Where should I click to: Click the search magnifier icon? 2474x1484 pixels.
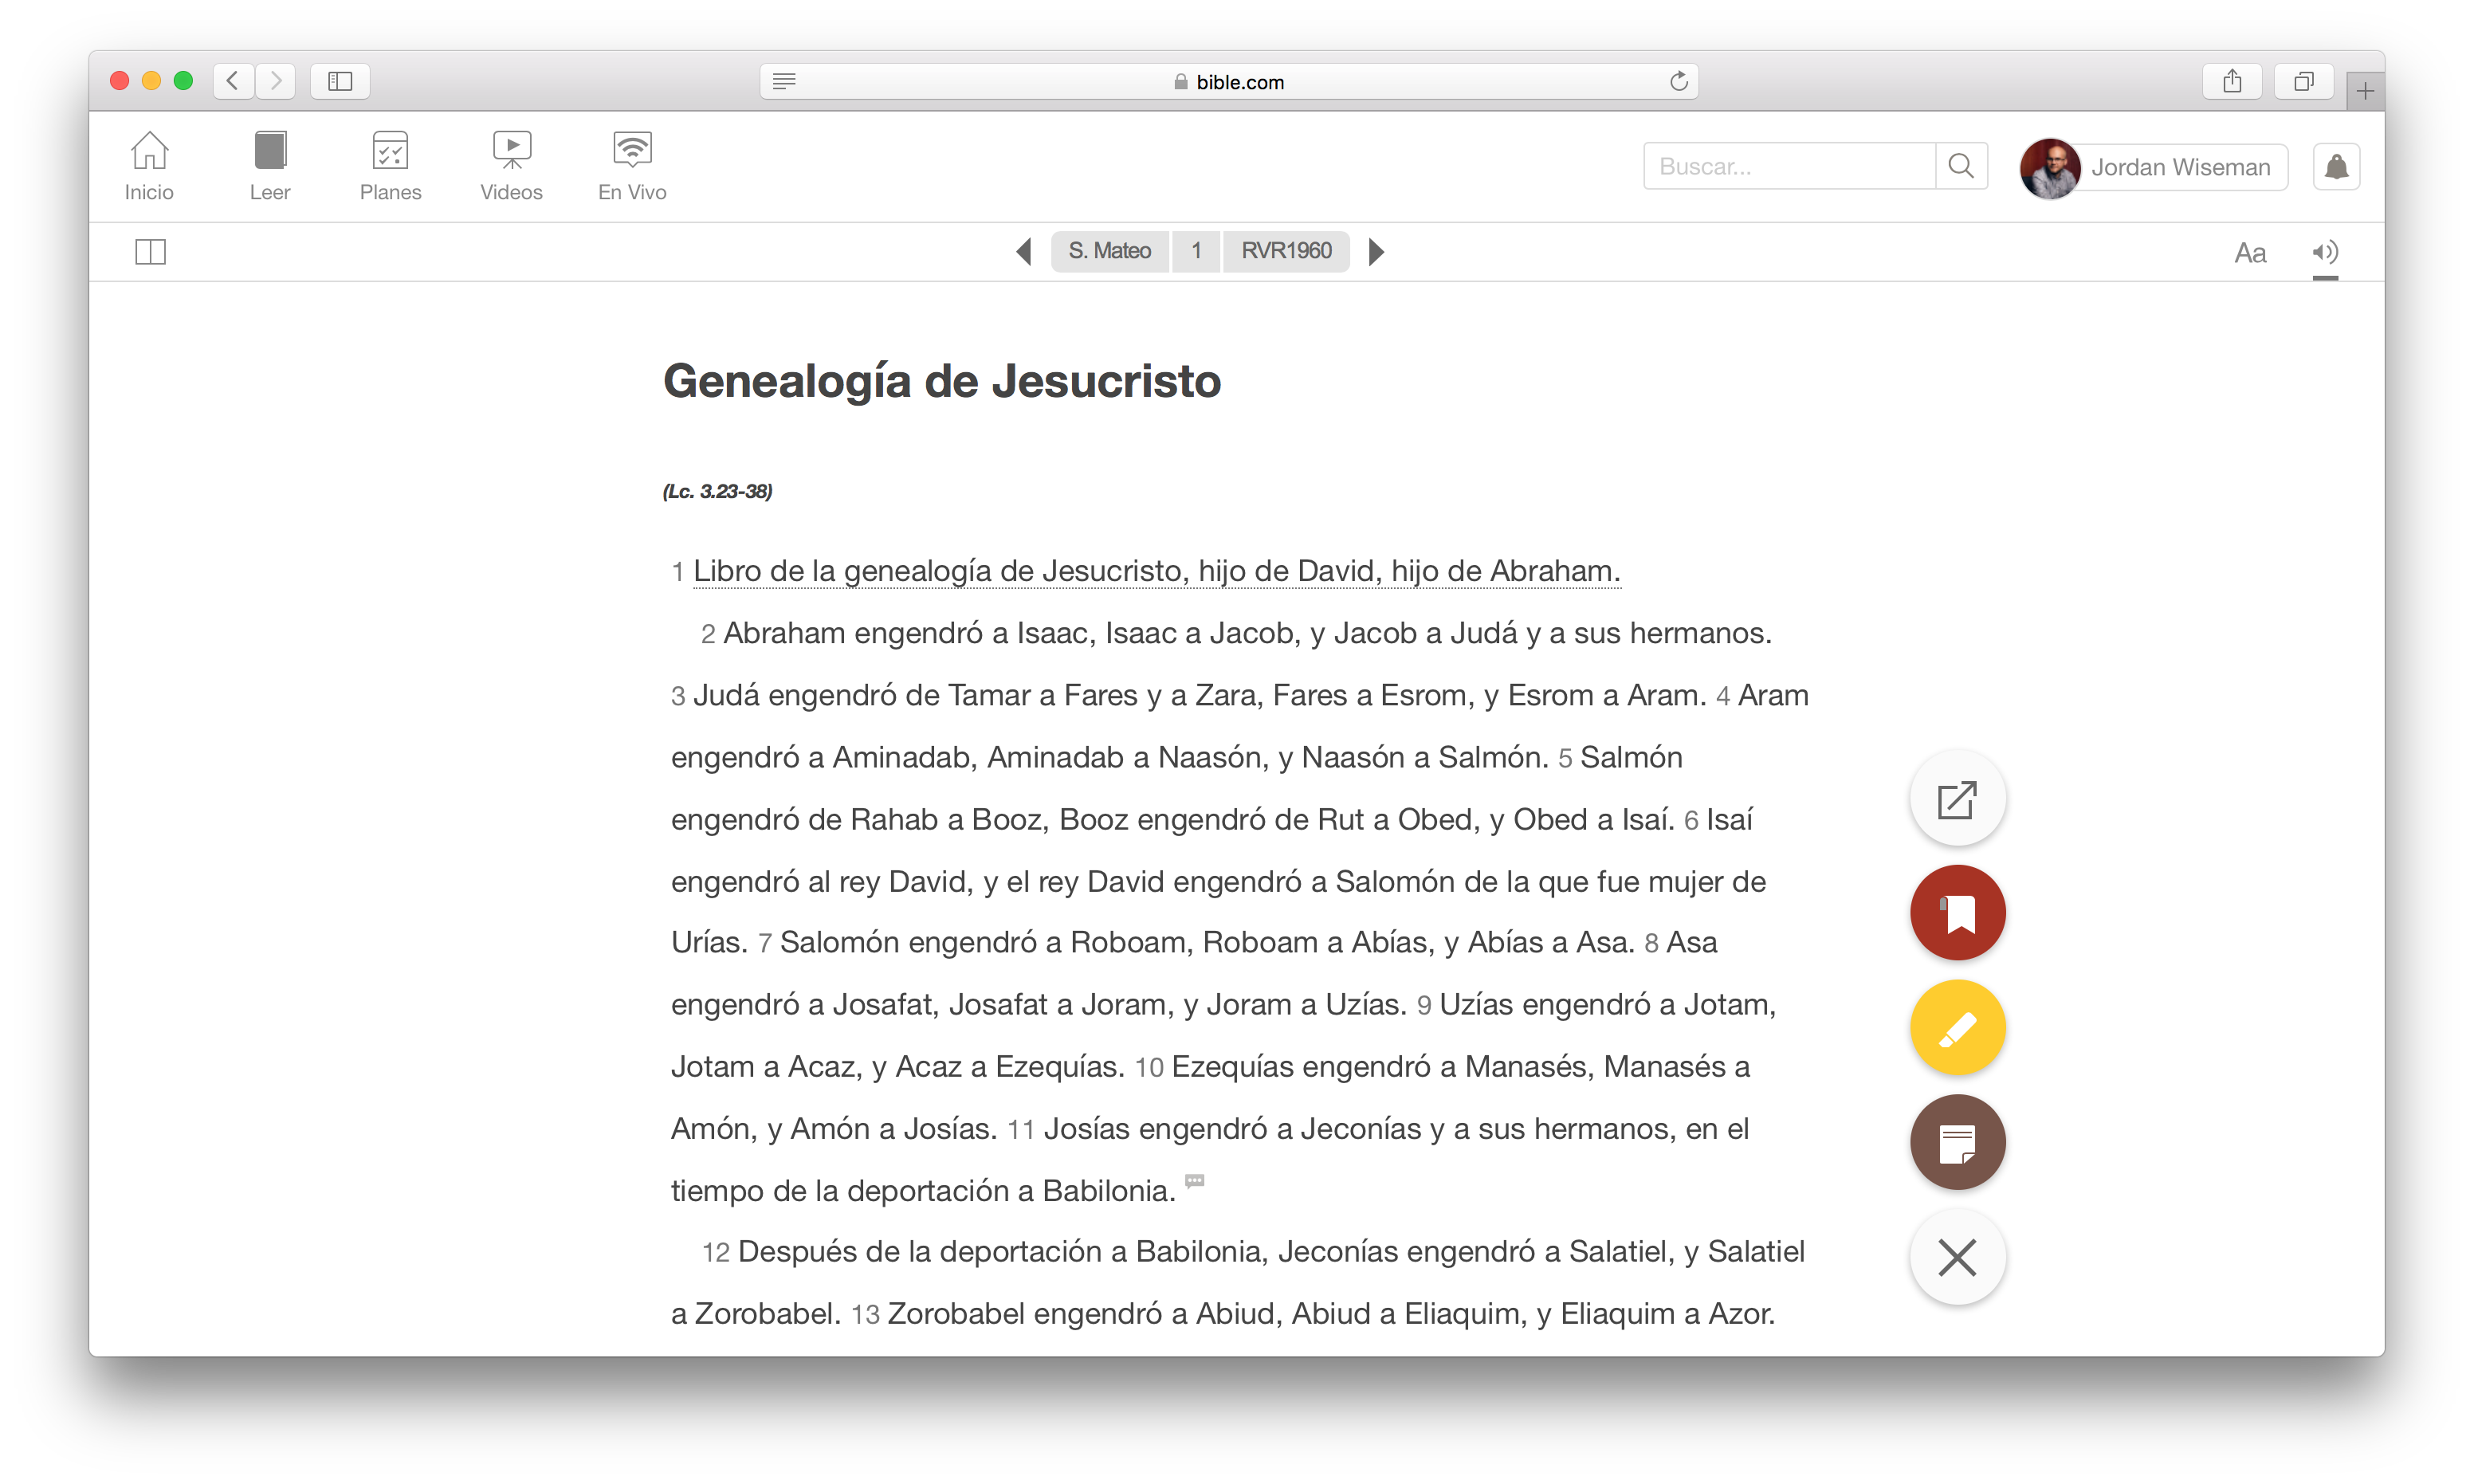click(x=1961, y=166)
